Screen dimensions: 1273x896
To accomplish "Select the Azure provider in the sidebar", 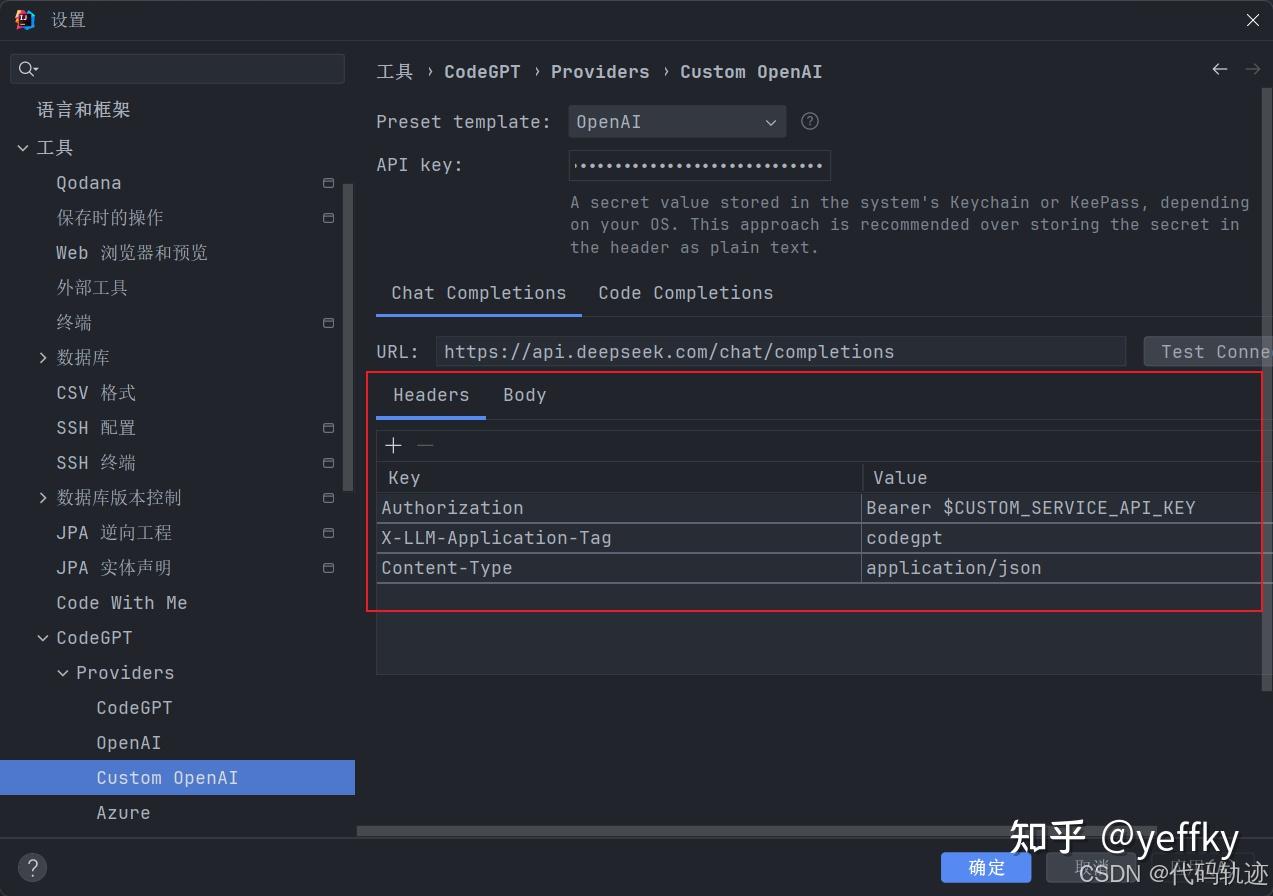I will click(123, 812).
